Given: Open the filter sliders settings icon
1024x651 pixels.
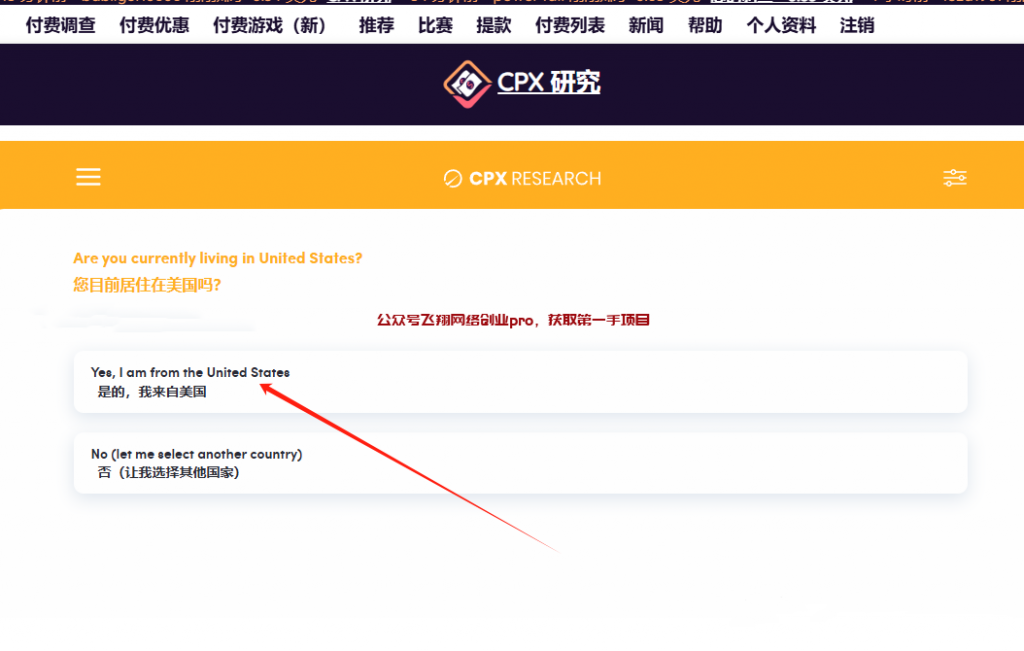Looking at the screenshot, I should (x=954, y=178).
